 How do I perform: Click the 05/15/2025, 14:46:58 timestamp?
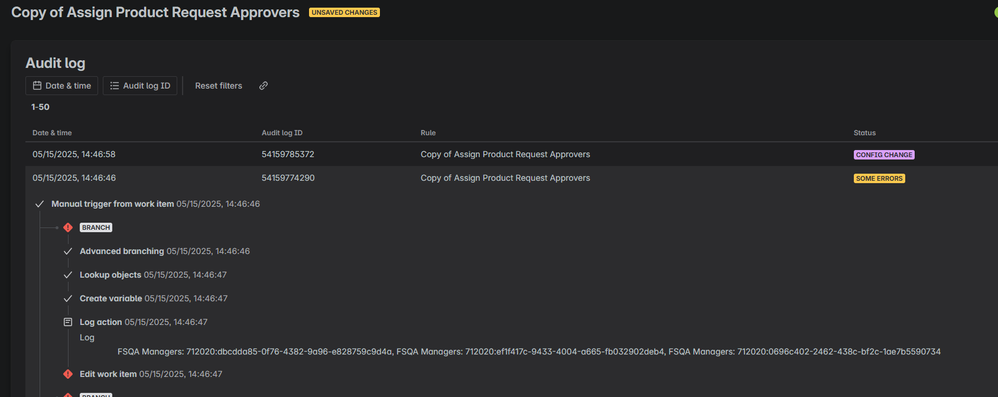tap(74, 155)
